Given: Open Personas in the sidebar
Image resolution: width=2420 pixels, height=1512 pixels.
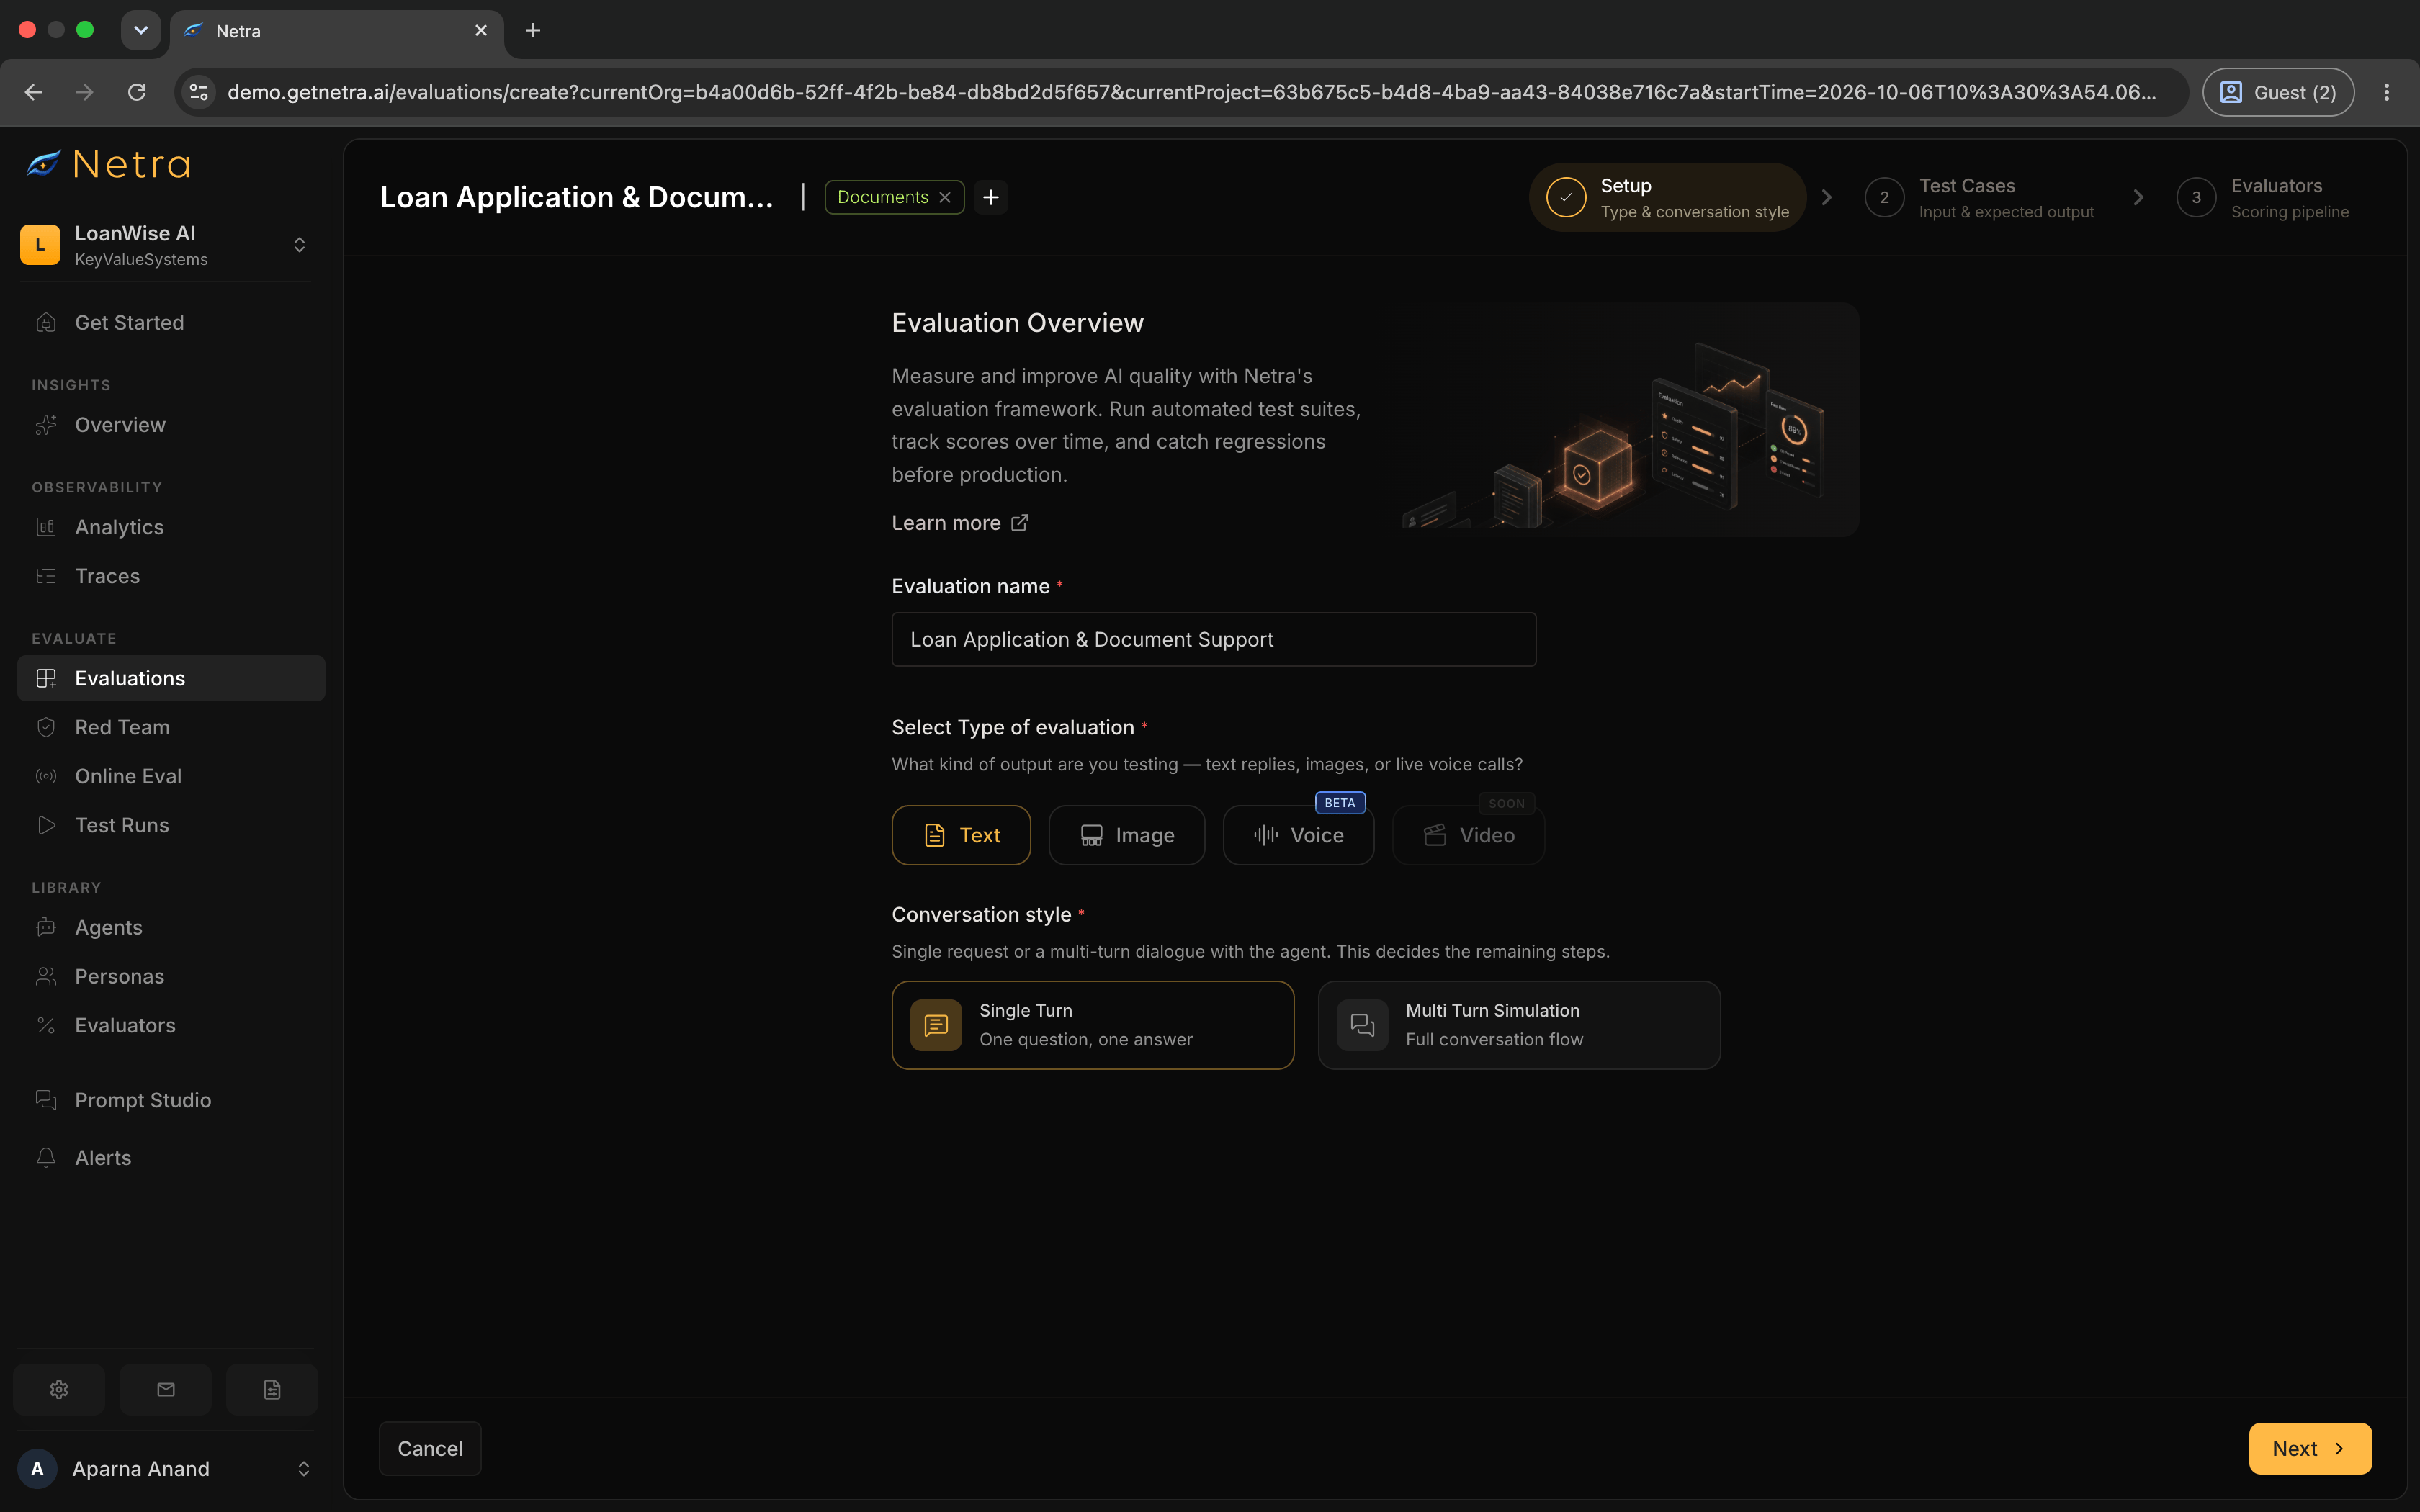Looking at the screenshot, I should pyautogui.click(x=171, y=976).
